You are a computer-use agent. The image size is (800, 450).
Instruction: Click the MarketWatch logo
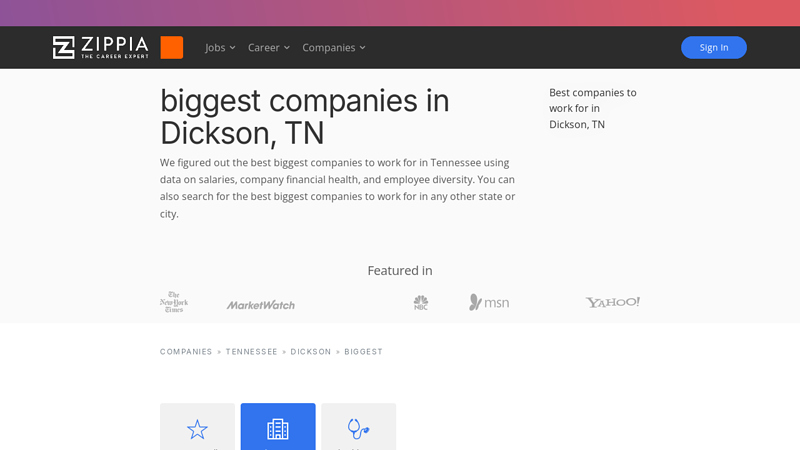[x=261, y=305]
